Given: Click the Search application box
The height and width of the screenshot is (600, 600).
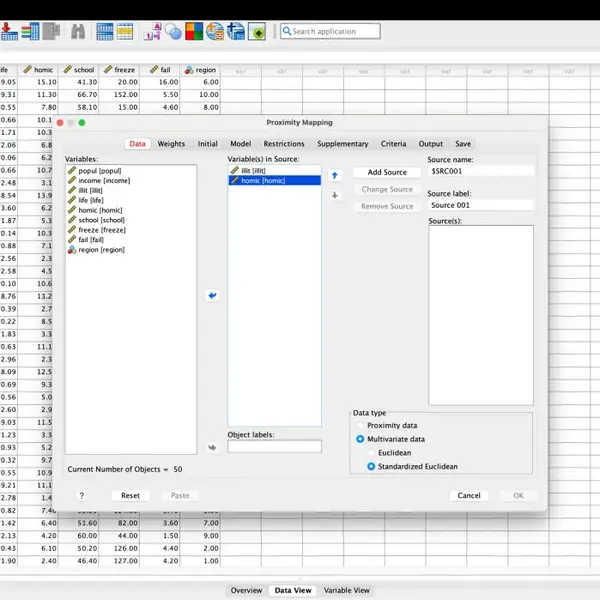Looking at the screenshot, I should coord(331,31).
